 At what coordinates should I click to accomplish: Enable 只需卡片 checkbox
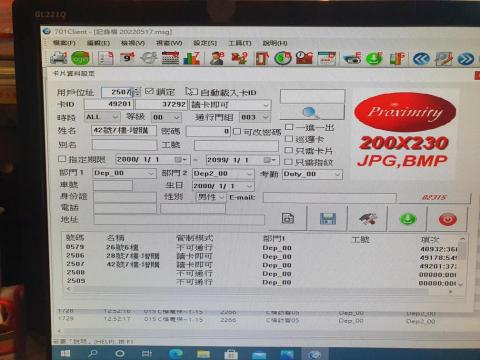(289, 150)
